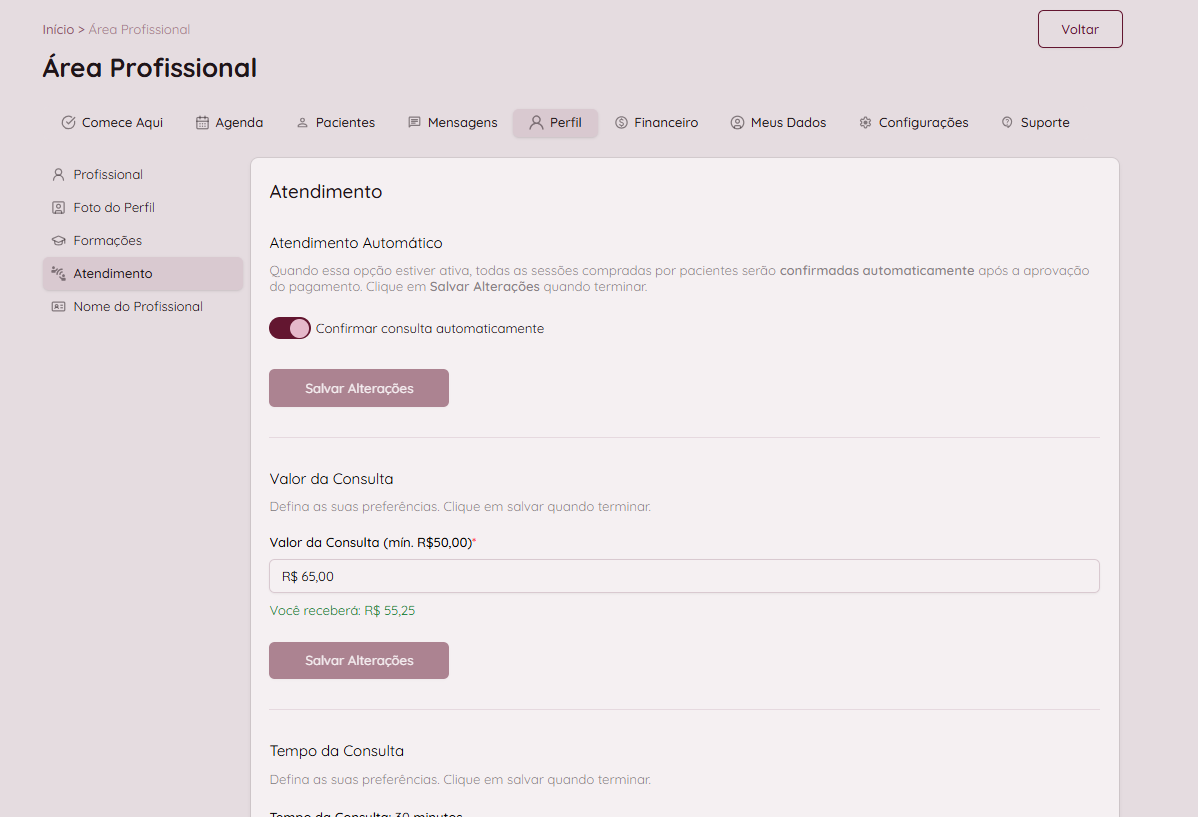The image size is (1198, 817).
Task: Click the person icon next to Pacientes
Action: pyautogui.click(x=302, y=123)
